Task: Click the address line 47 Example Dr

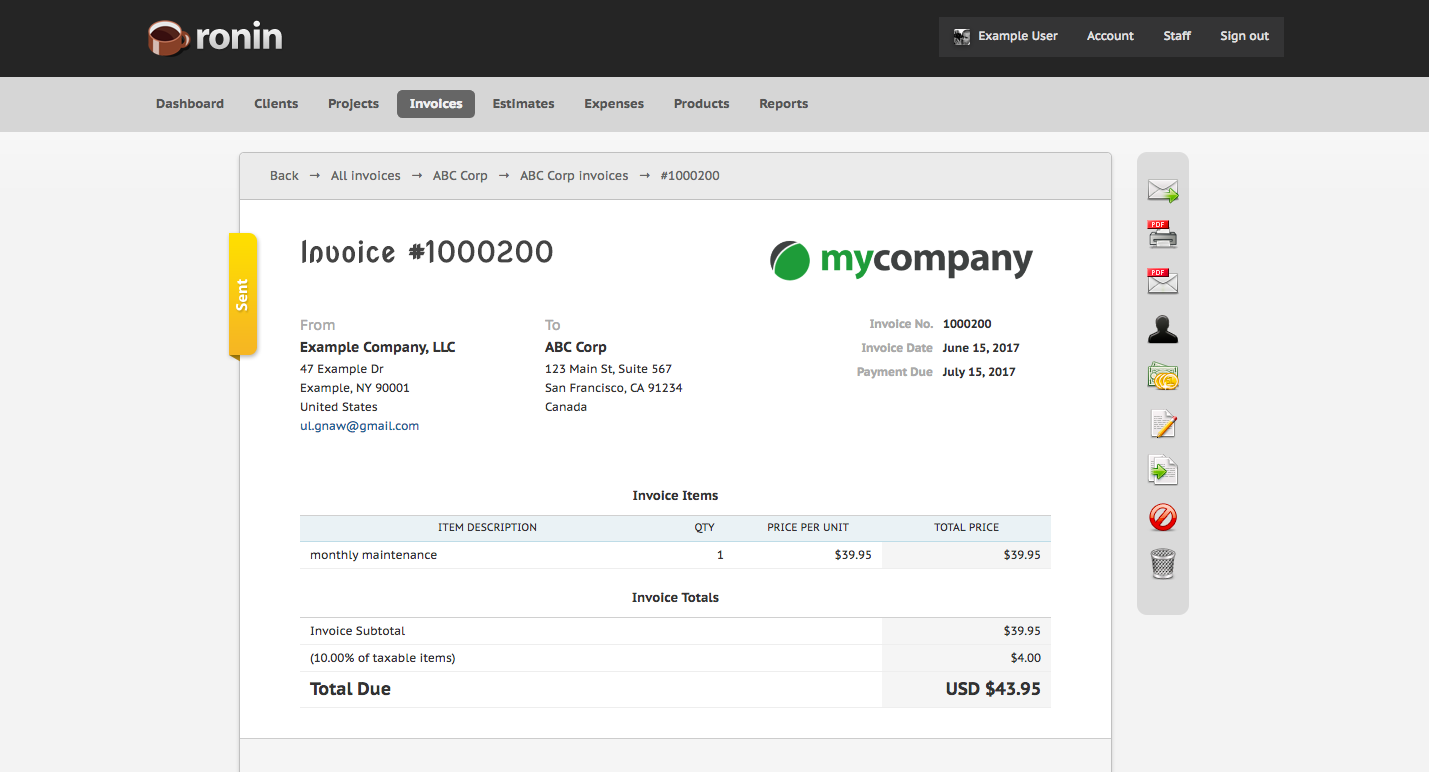Action: [342, 369]
